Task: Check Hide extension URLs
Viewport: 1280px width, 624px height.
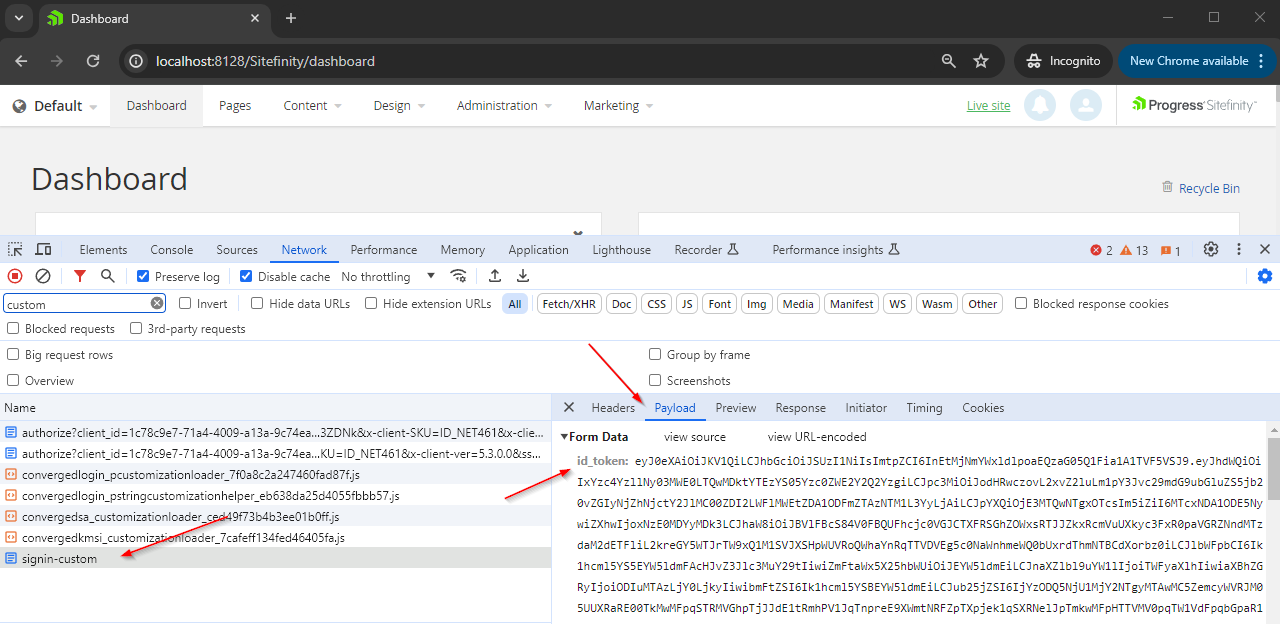Action: click(x=371, y=303)
